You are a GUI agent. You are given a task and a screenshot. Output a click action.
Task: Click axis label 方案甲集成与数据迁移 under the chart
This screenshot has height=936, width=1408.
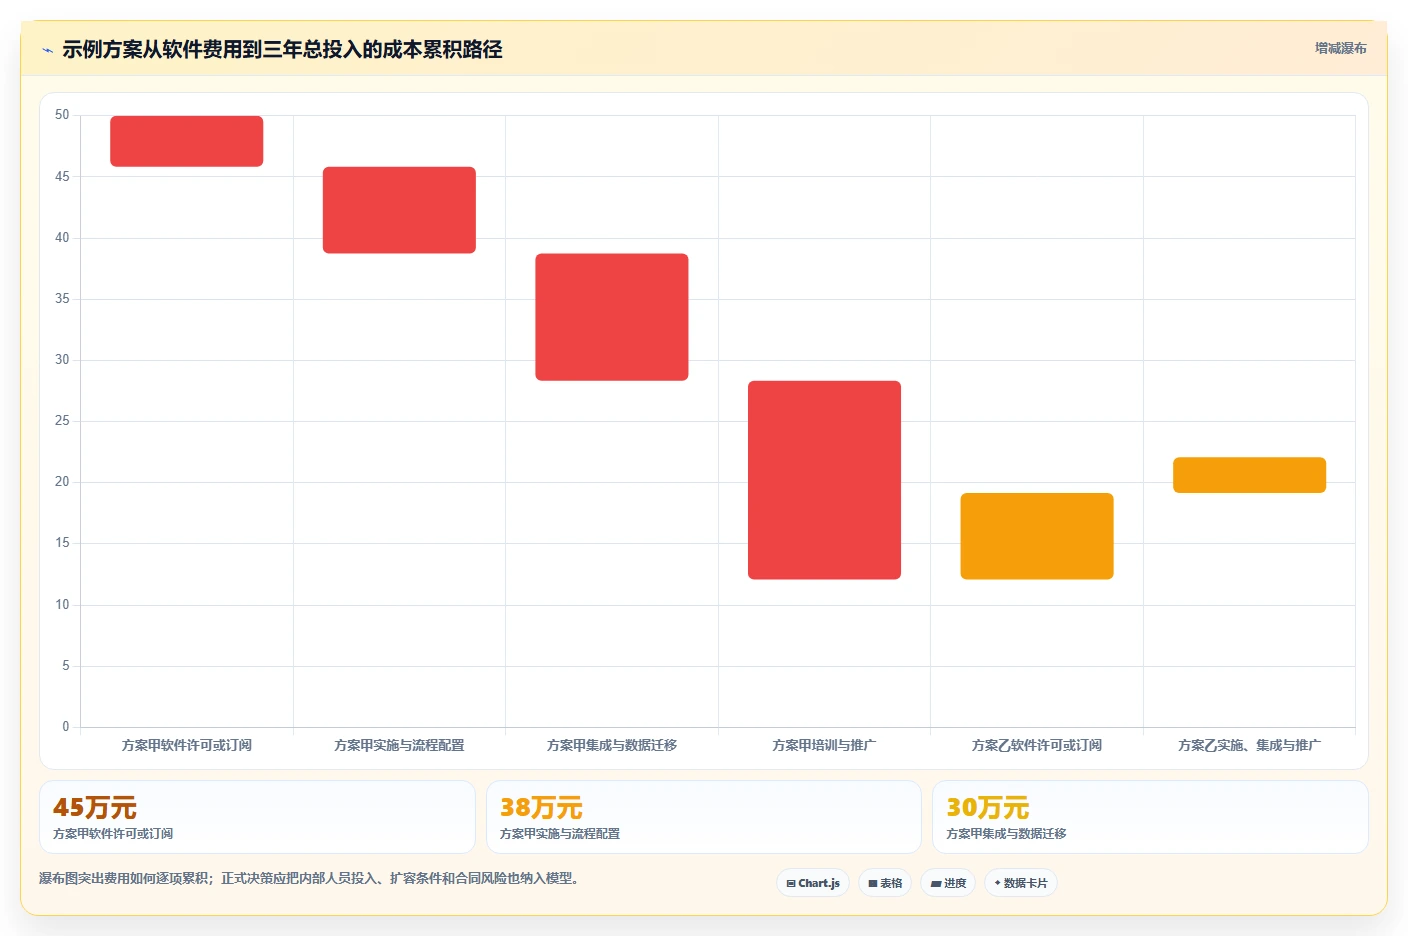612,745
